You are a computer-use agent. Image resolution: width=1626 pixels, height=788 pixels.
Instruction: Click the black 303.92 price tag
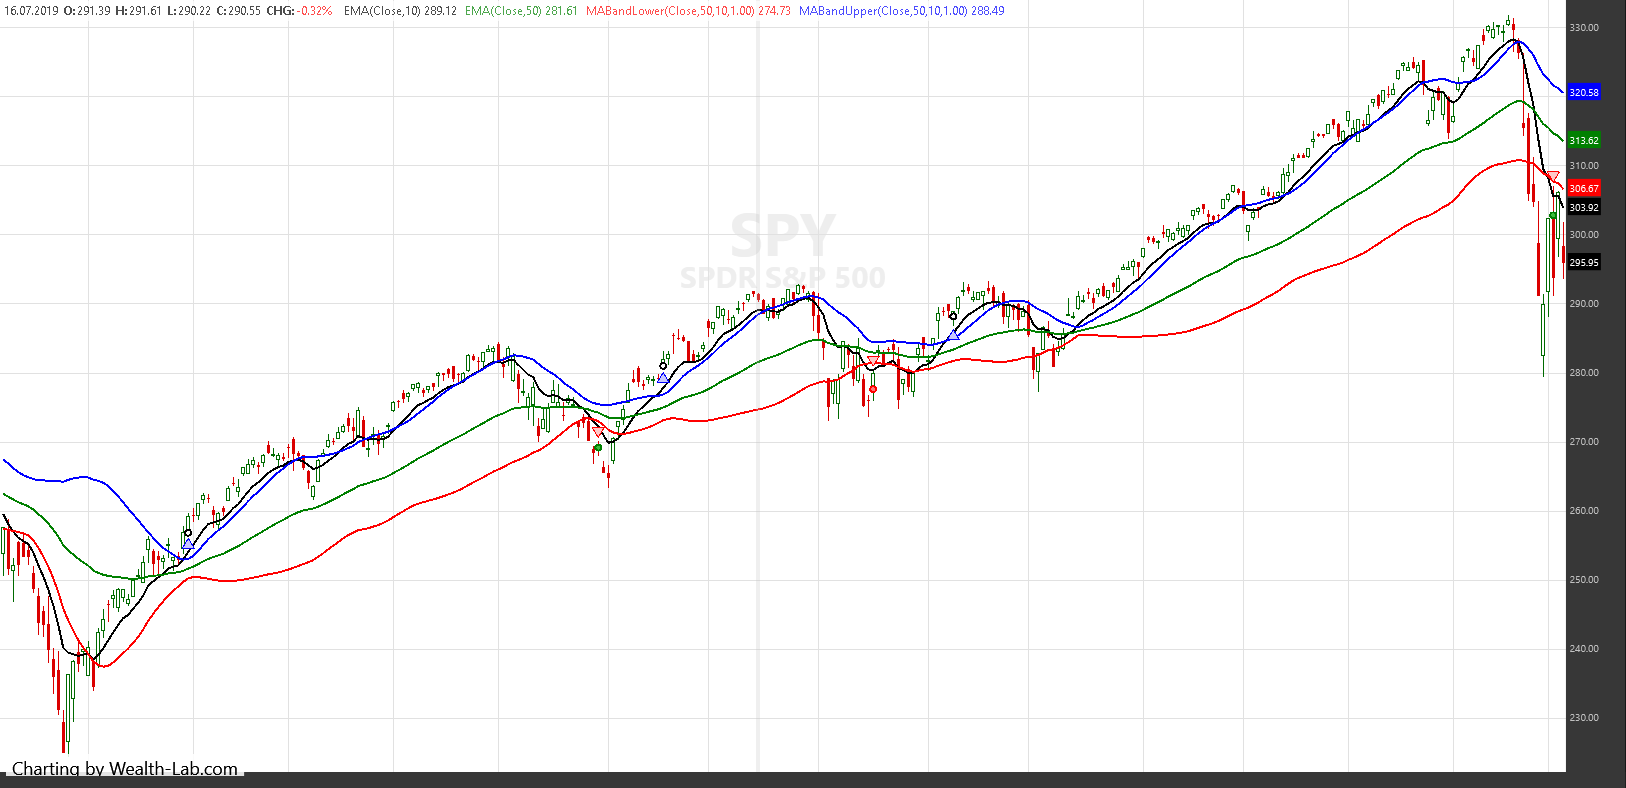click(1584, 208)
